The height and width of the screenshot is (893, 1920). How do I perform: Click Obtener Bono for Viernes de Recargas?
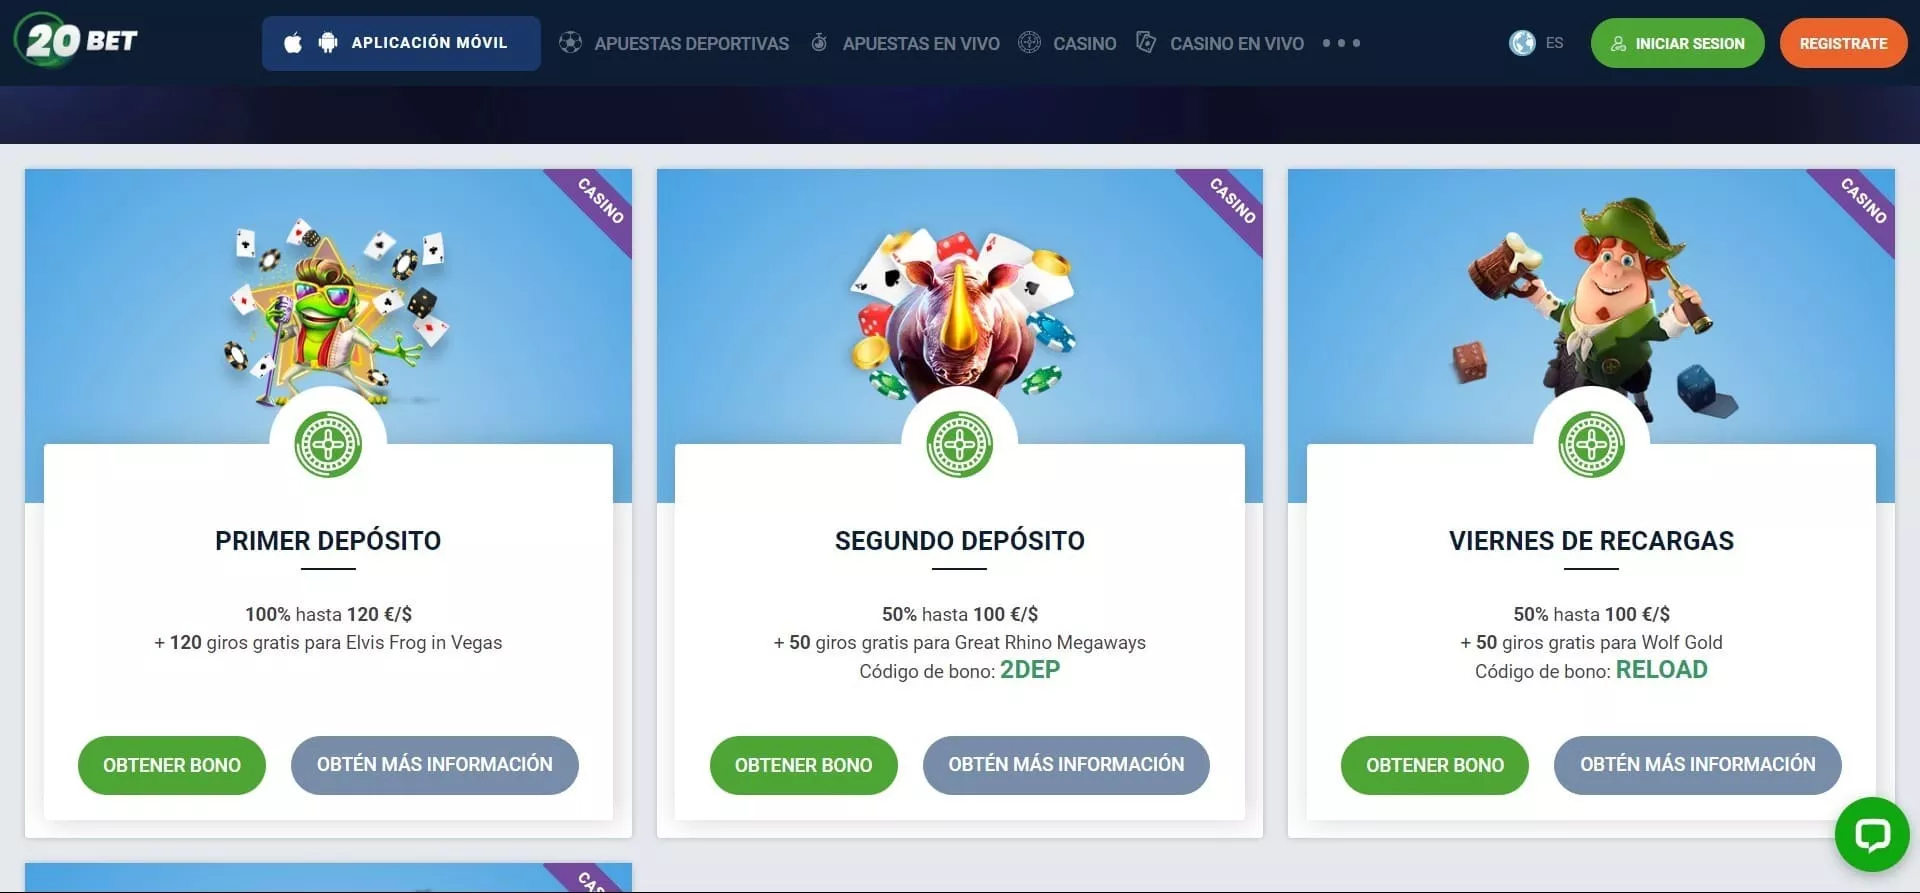(1435, 765)
